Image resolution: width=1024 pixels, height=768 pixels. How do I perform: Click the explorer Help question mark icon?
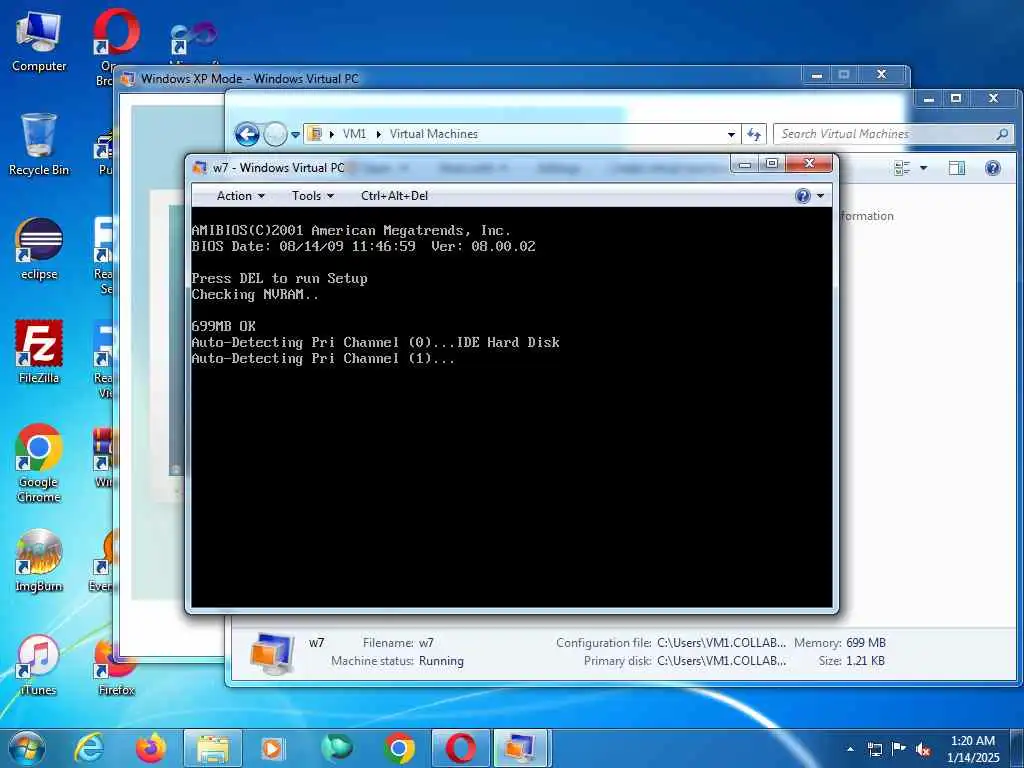pyautogui.click(x=993, y=168)
